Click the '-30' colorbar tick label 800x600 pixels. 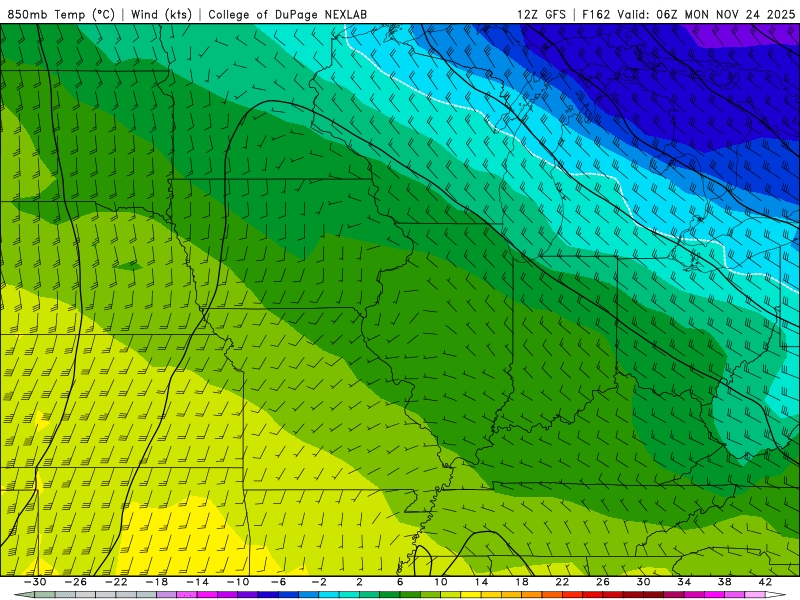(35, 582)
